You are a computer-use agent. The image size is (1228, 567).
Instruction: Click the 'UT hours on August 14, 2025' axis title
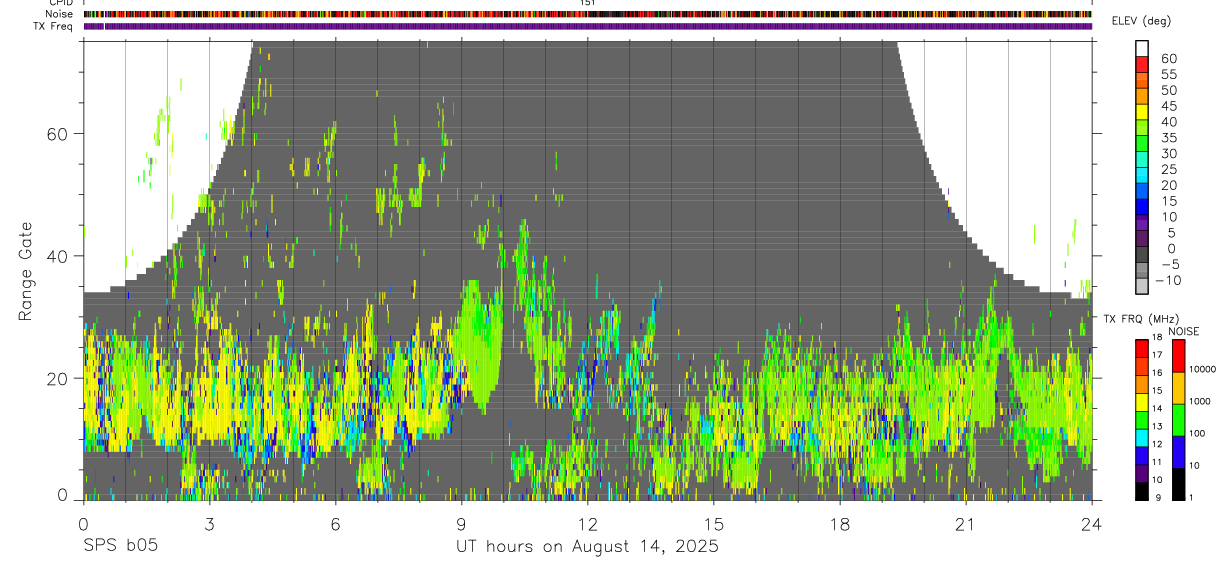coord(587,546)
